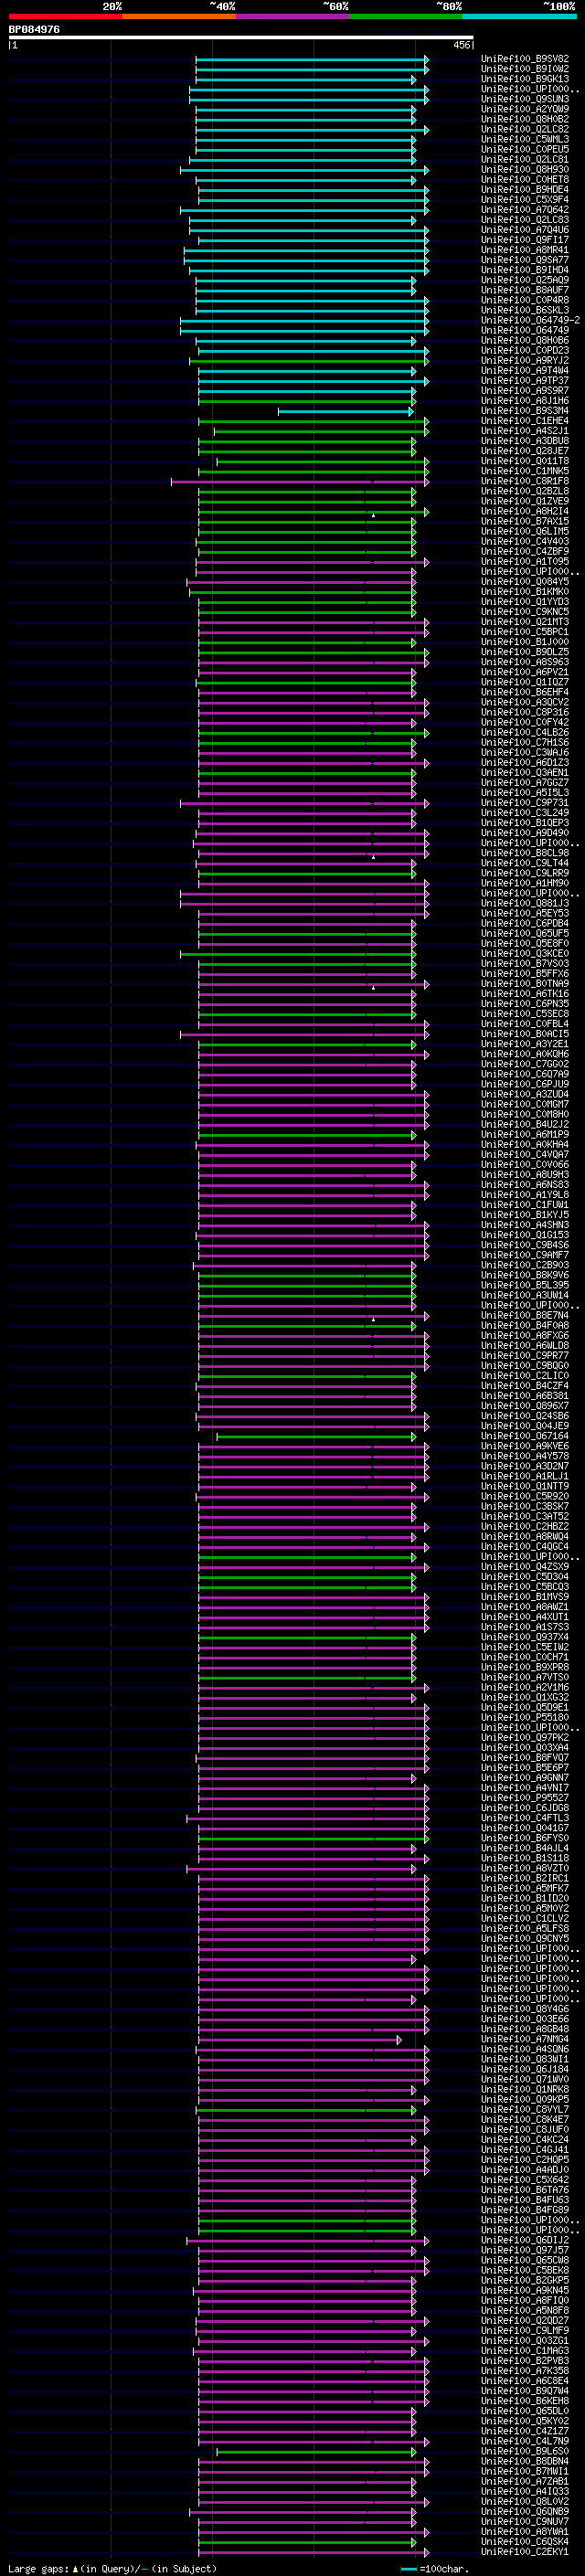
Task: Select UniRef100_Q25AQ9 label
Action: (525, 280)
